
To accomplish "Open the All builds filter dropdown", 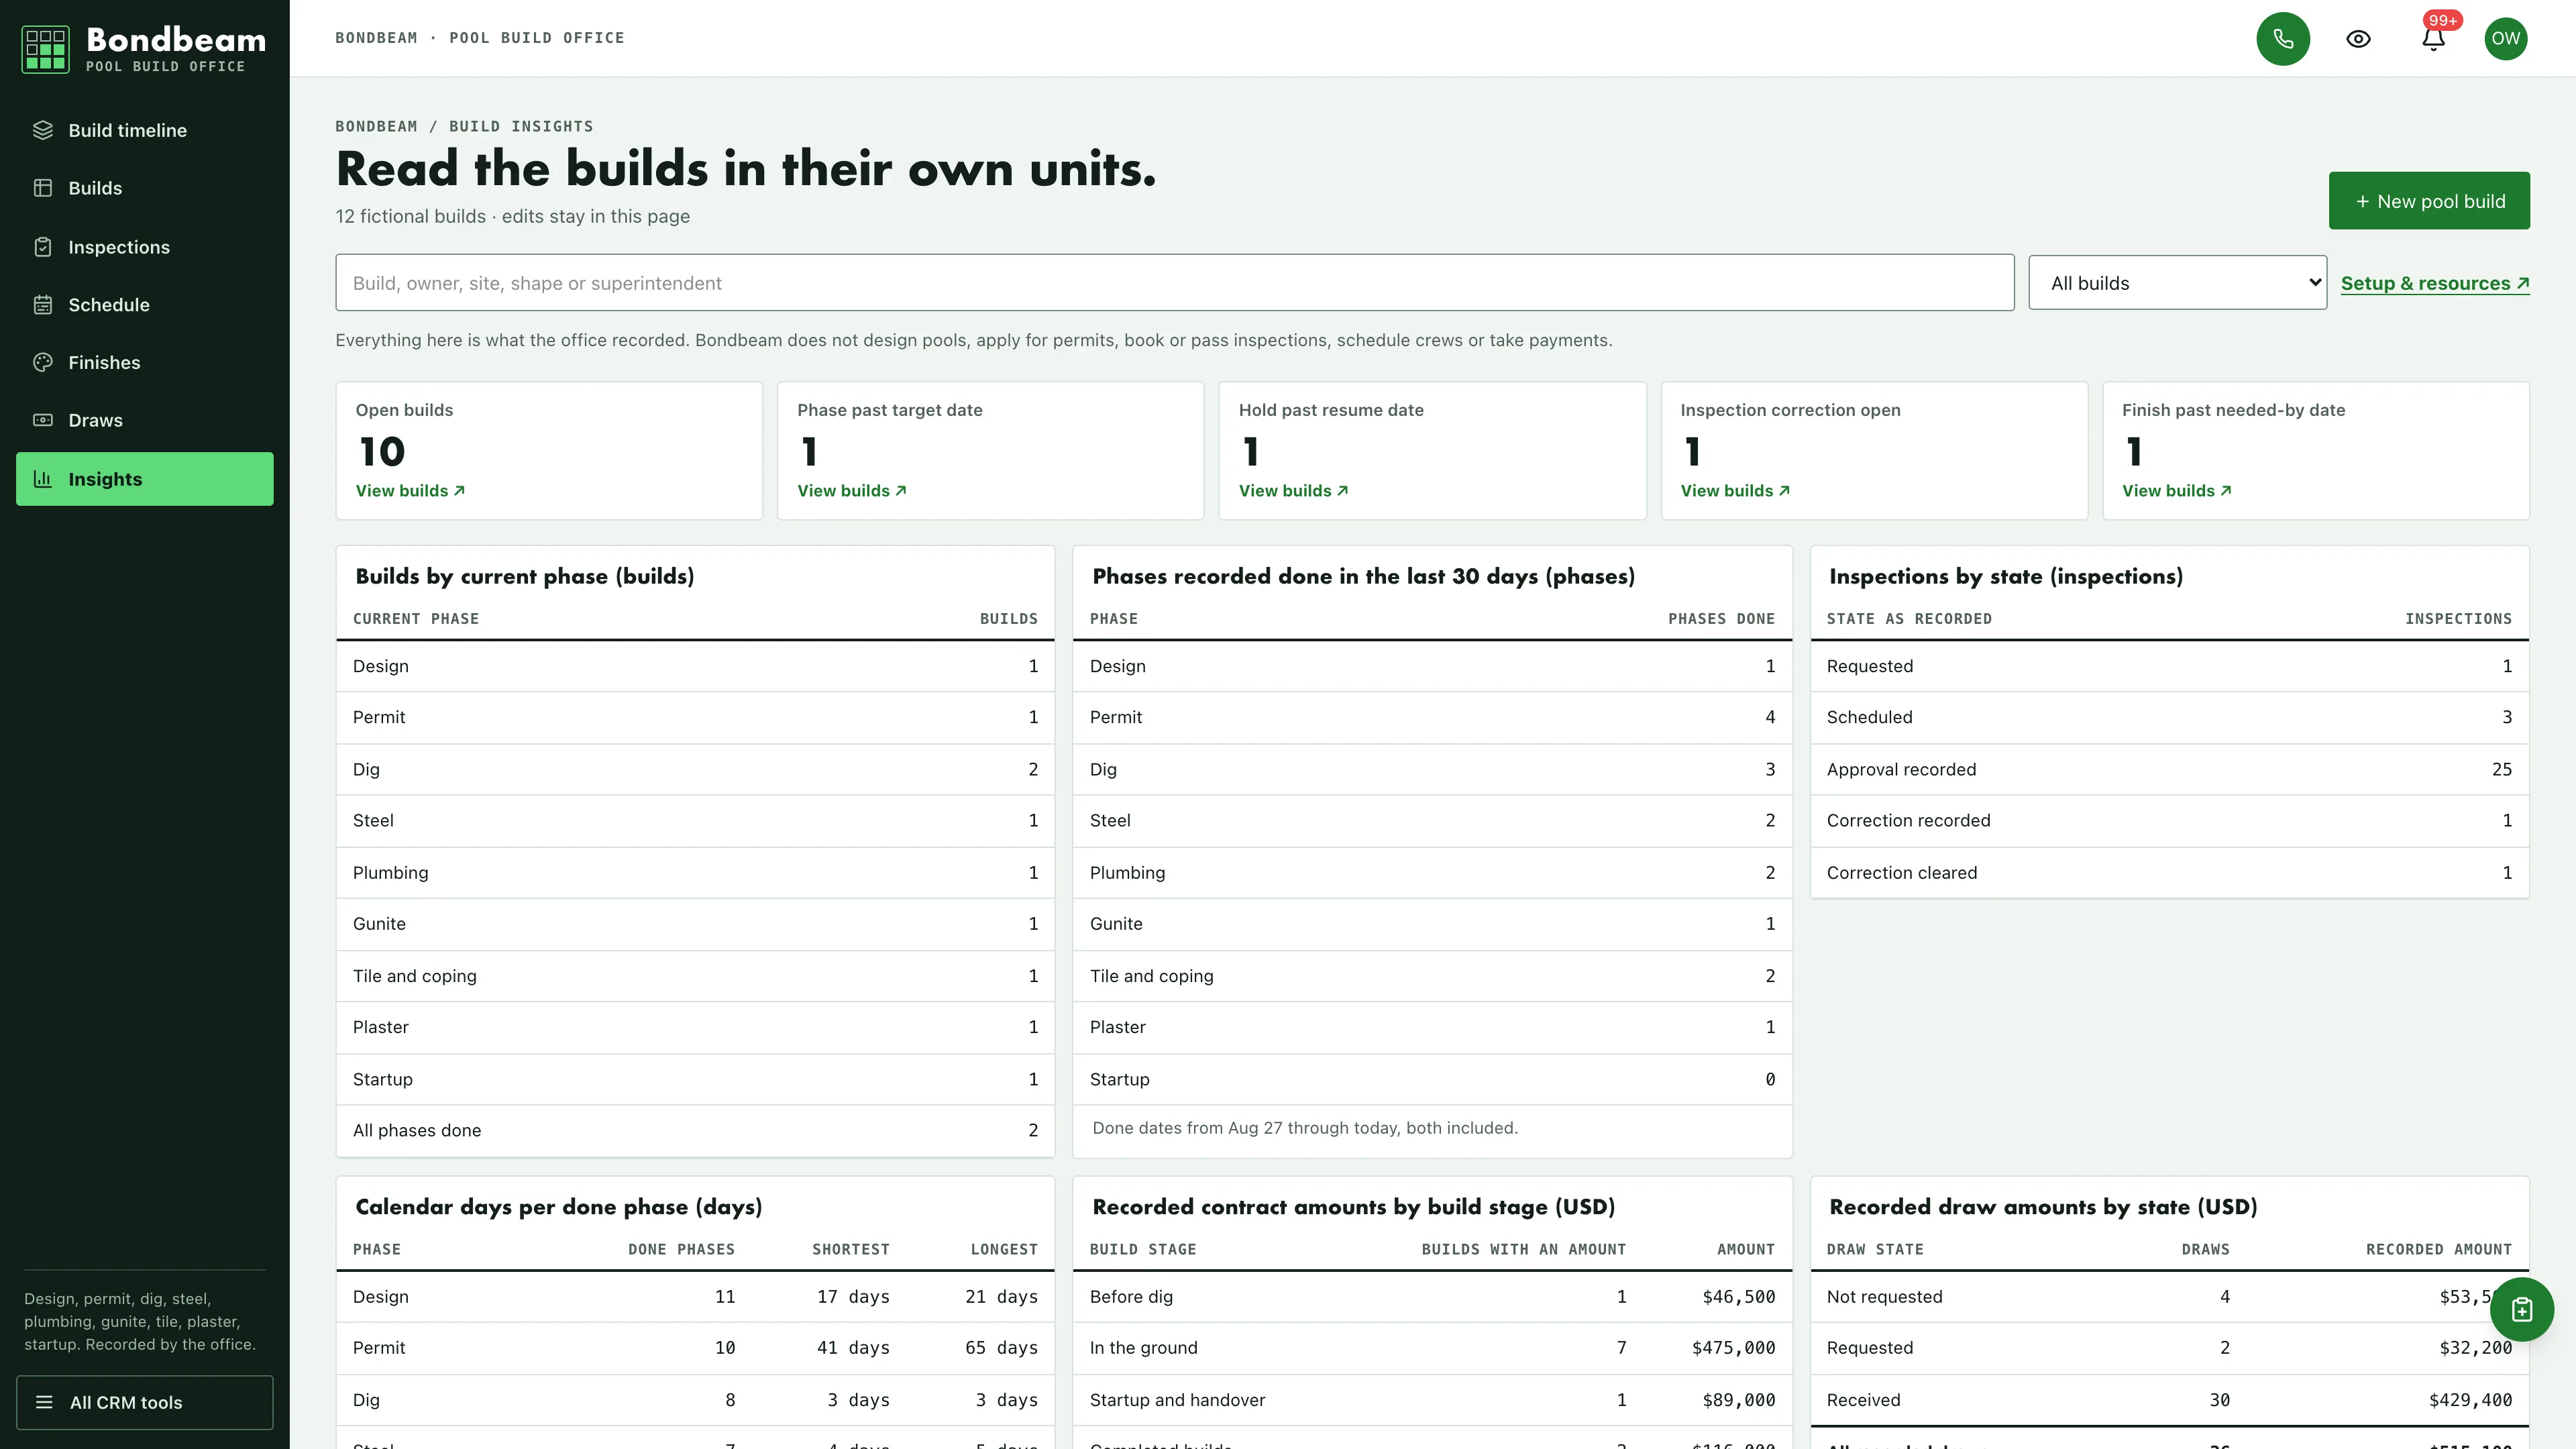I will click(x=2177, y=283).
